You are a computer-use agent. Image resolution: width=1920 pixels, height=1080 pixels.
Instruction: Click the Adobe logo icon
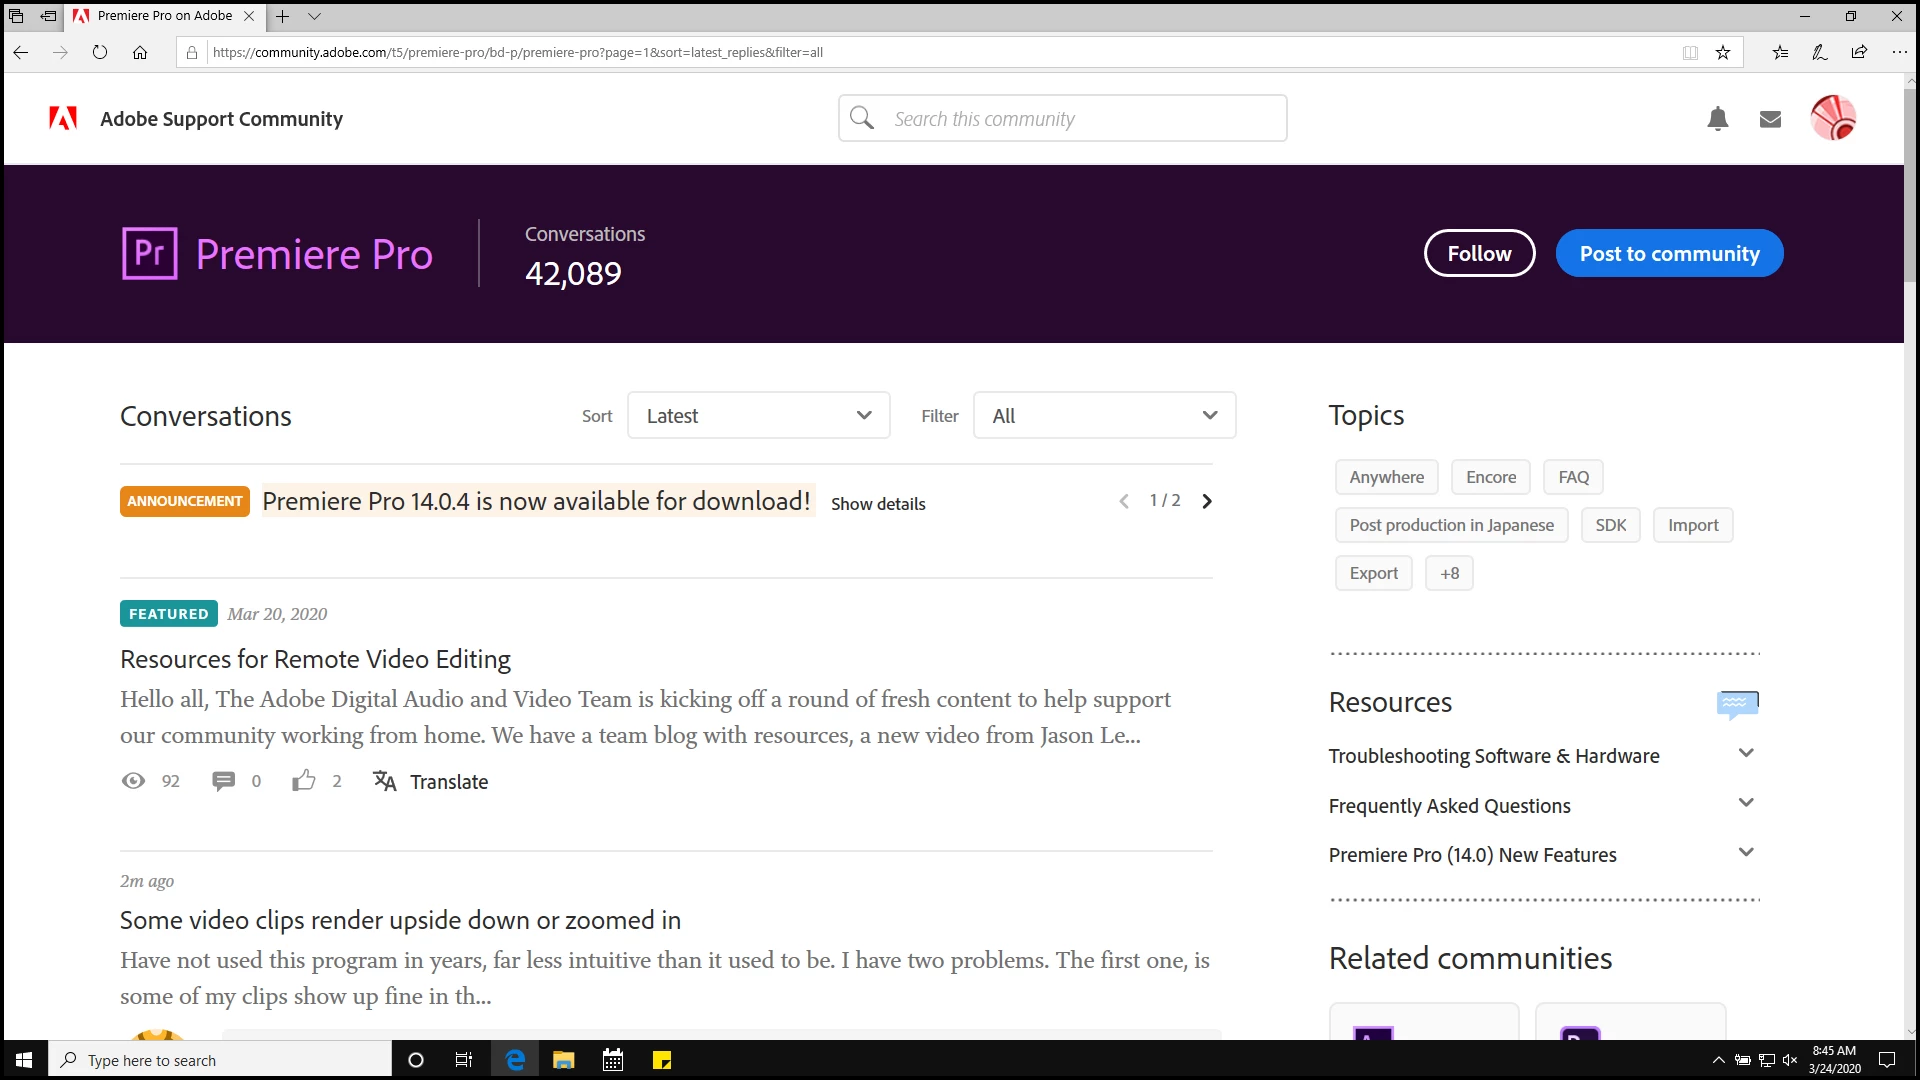tap(63, 119)
